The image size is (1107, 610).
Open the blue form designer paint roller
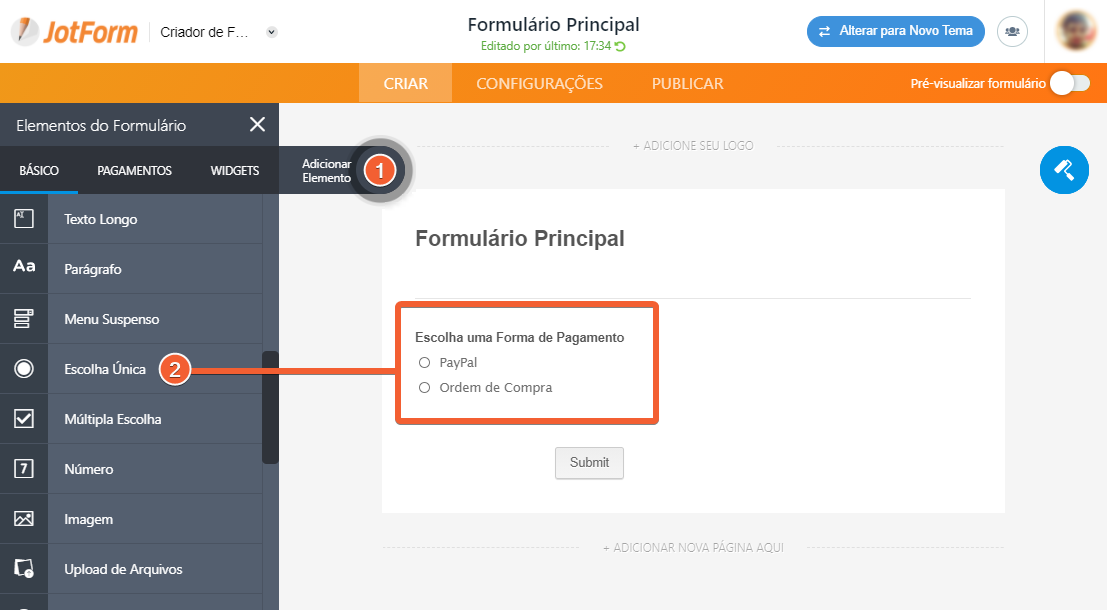1064,170
